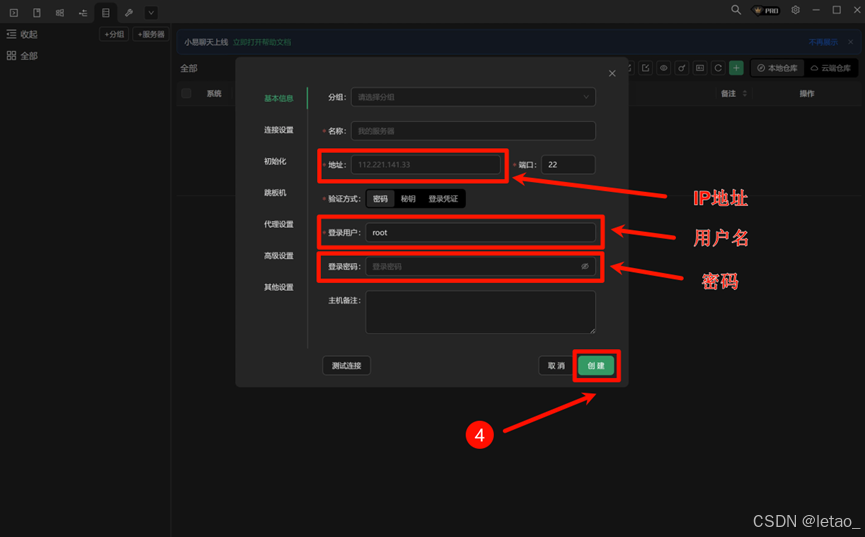
Task: Toggle the select-all checkbox in table header
Action: [x=186, y=93]
